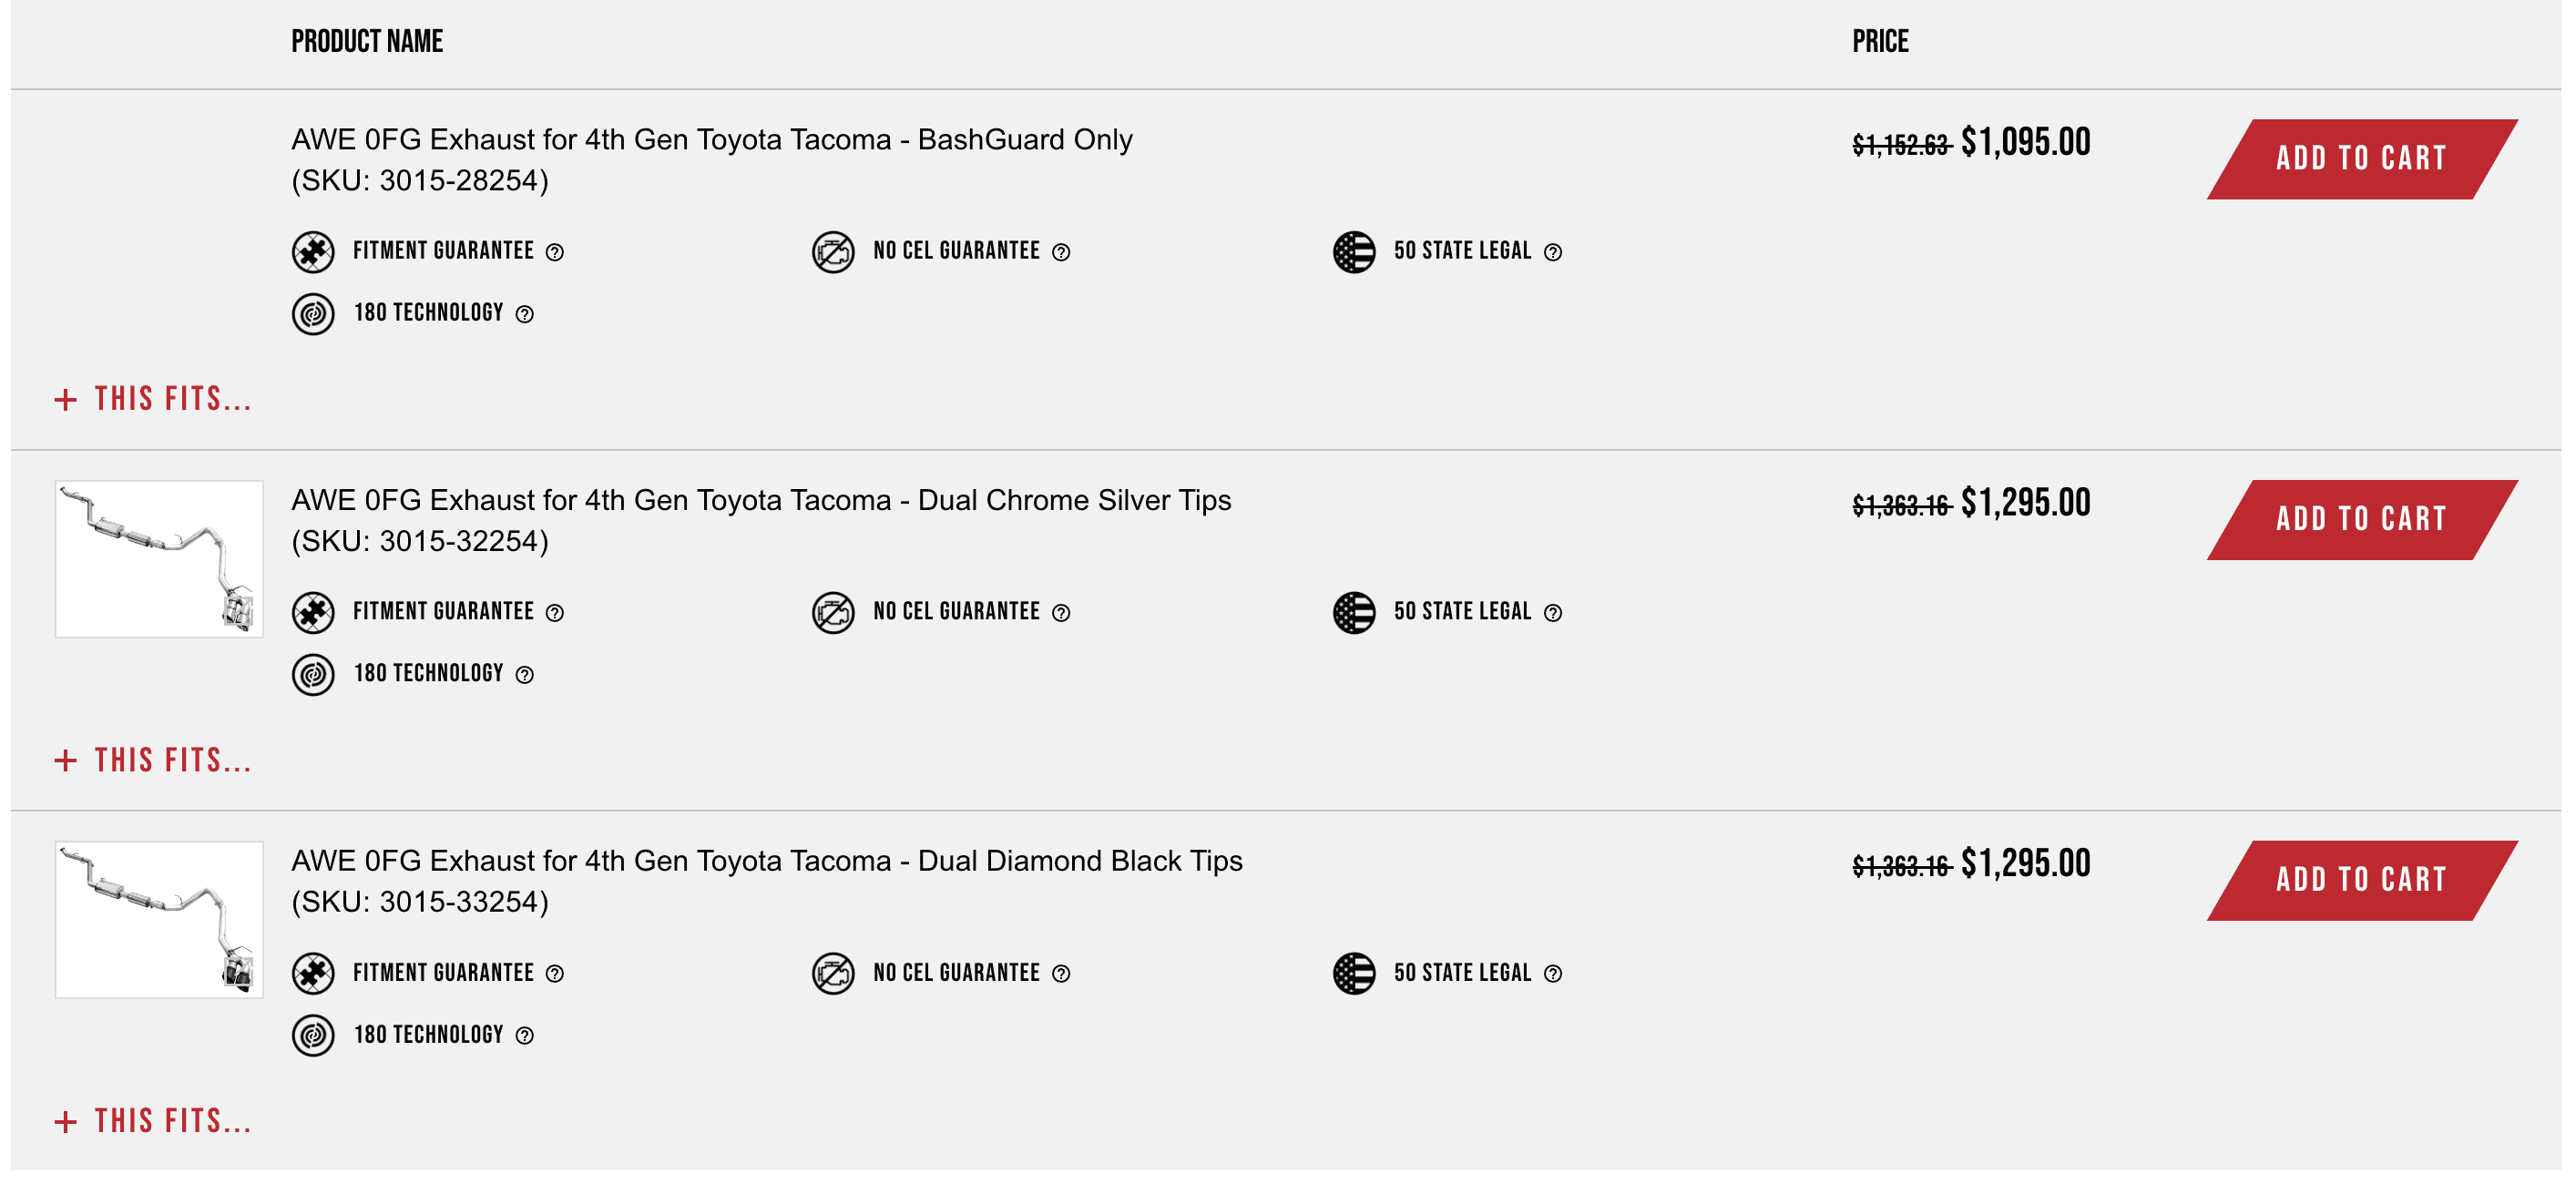Click 50 State Legal flag icon for BashGuard
2576x1184 pixels.
(1354, 252)
